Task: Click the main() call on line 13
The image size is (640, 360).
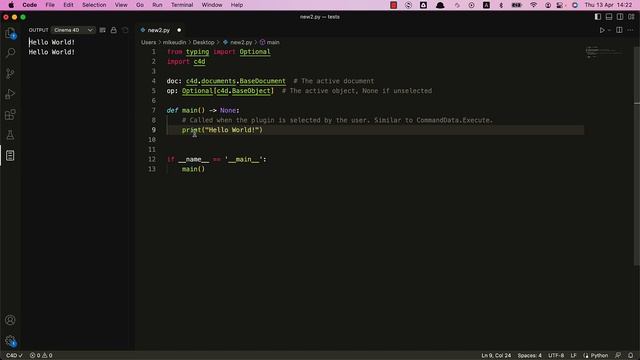Action: coord(193,169)
